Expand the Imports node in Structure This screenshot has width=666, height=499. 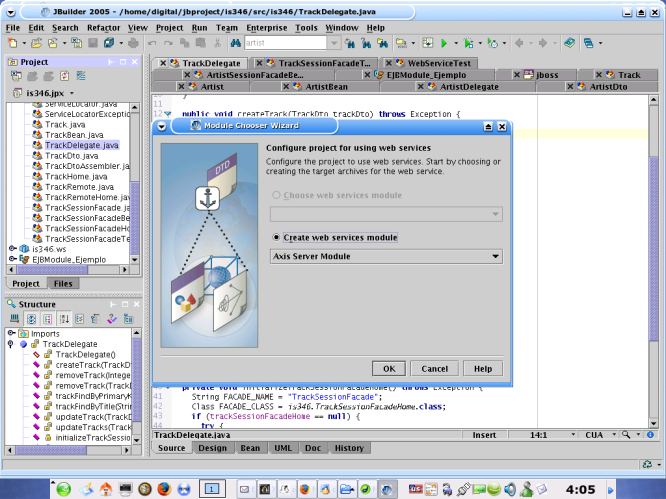click(x=11, y=334)
